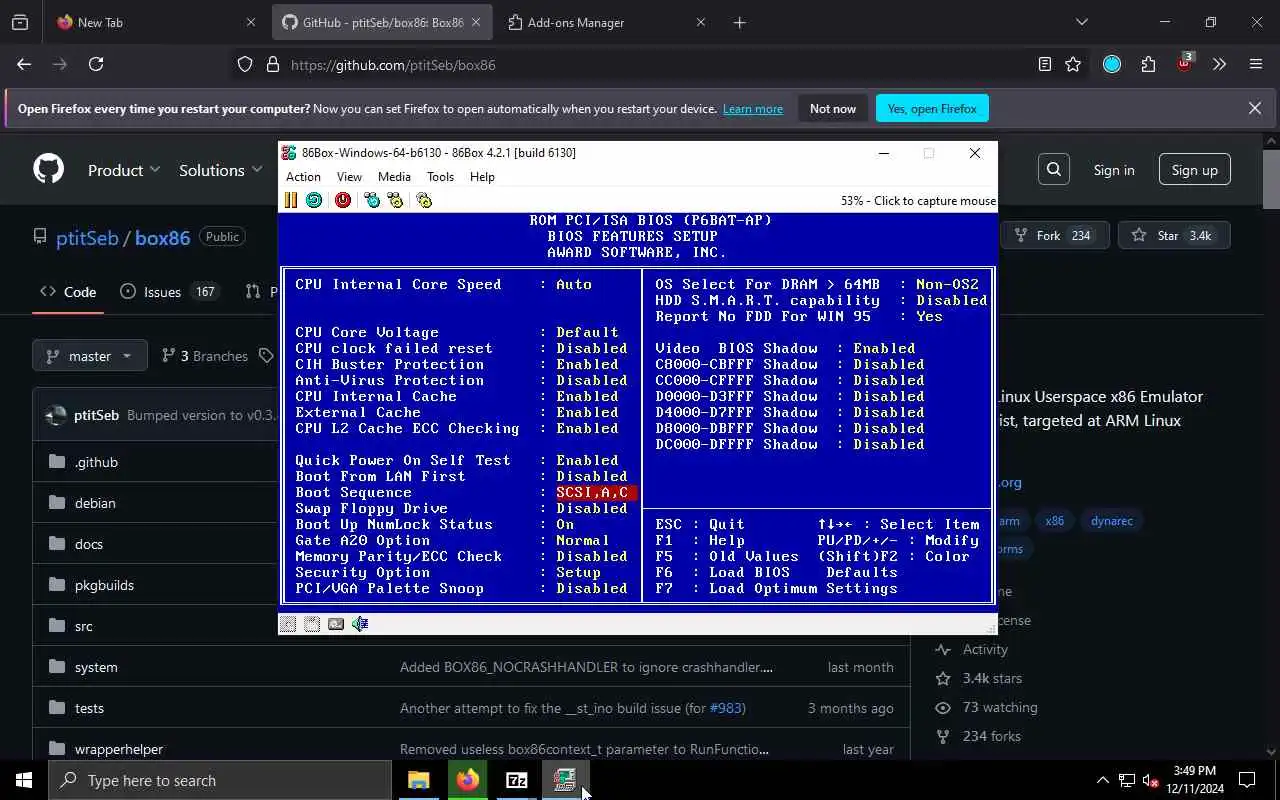
Task: Open Firefox extensions puzzle icon
Action: coord(1148,64)
